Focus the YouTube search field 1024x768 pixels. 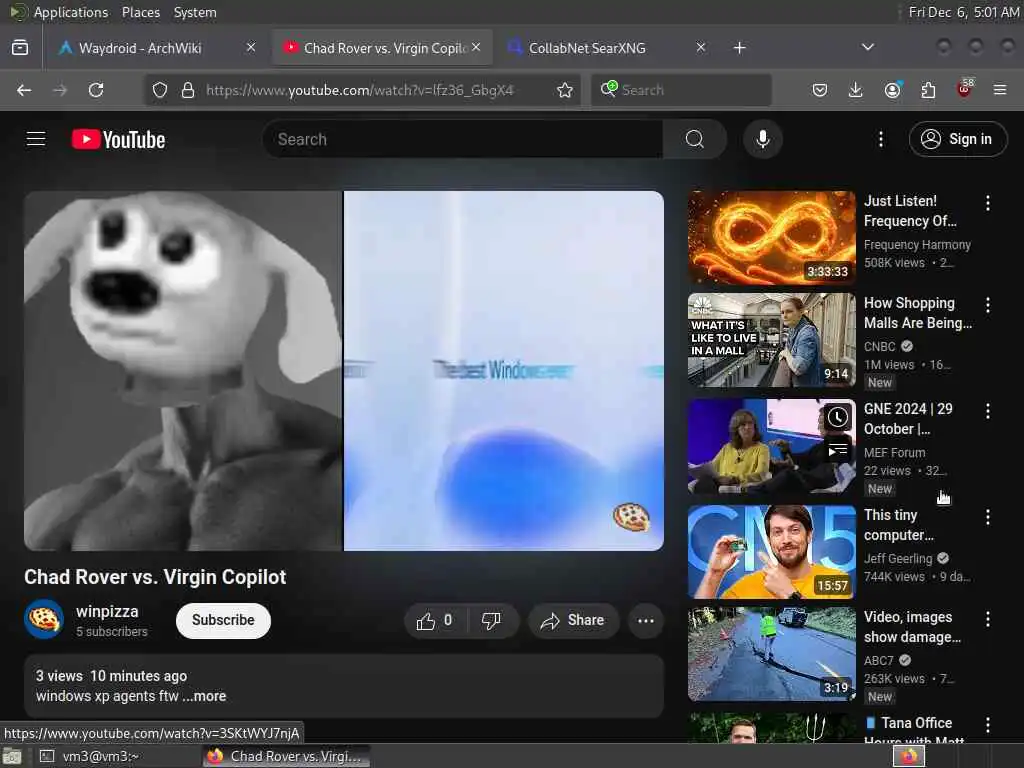click(x=462, y=139)
